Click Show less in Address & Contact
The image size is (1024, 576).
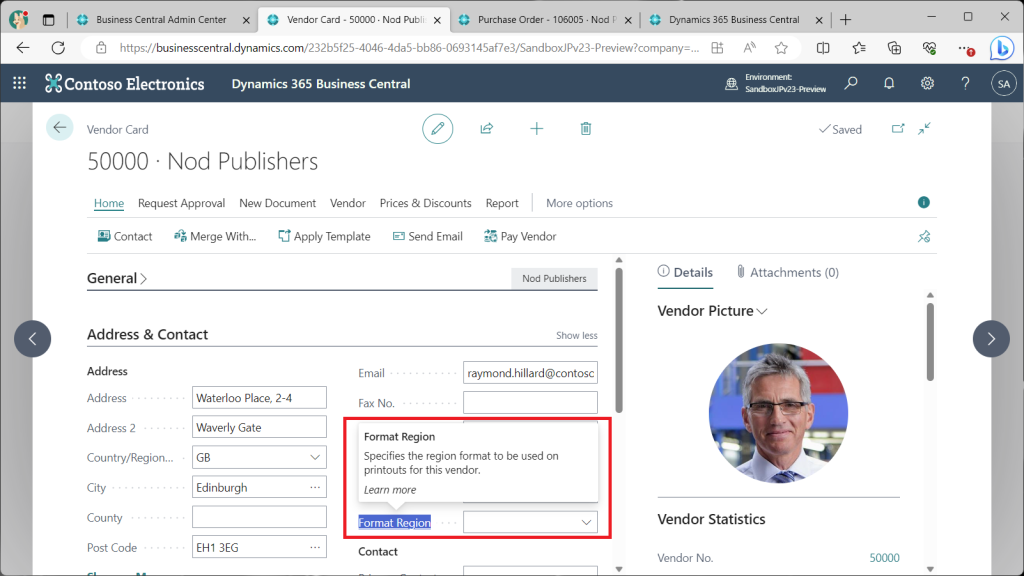coord(577,335)
